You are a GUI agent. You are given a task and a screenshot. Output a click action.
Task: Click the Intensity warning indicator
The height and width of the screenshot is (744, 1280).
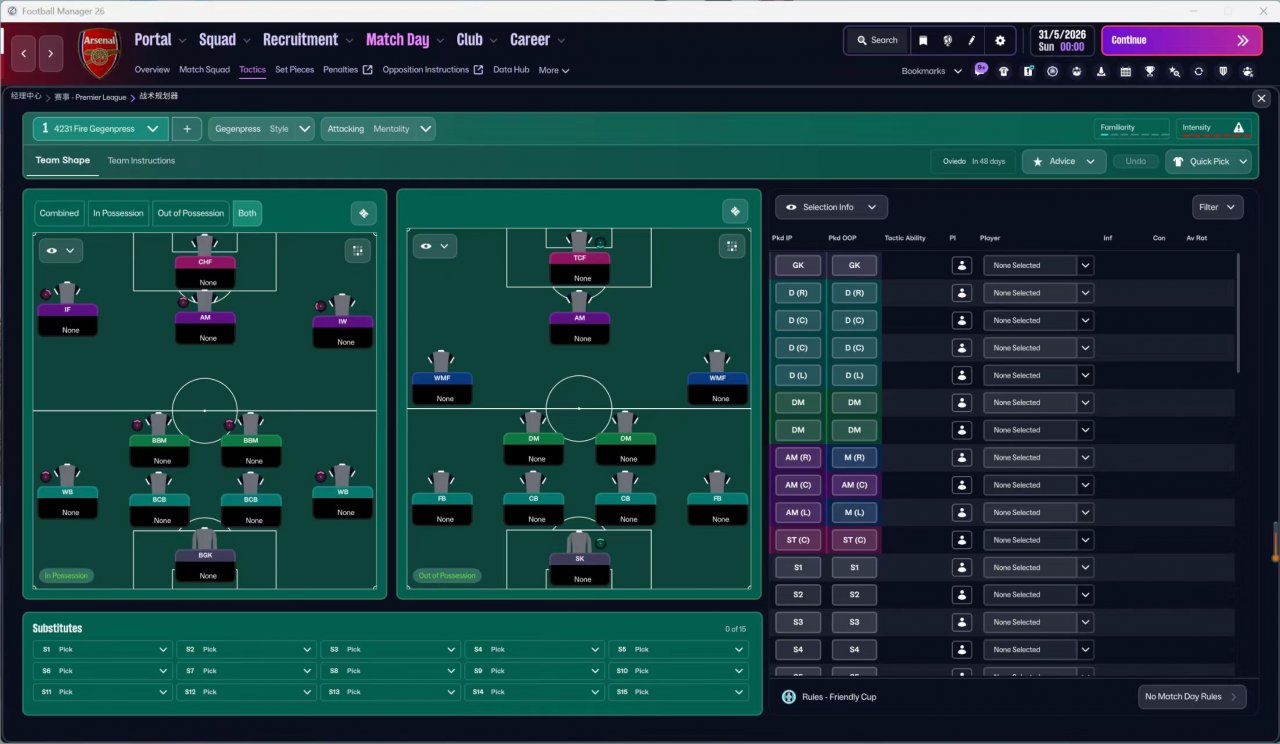(x=1213, y=128)
